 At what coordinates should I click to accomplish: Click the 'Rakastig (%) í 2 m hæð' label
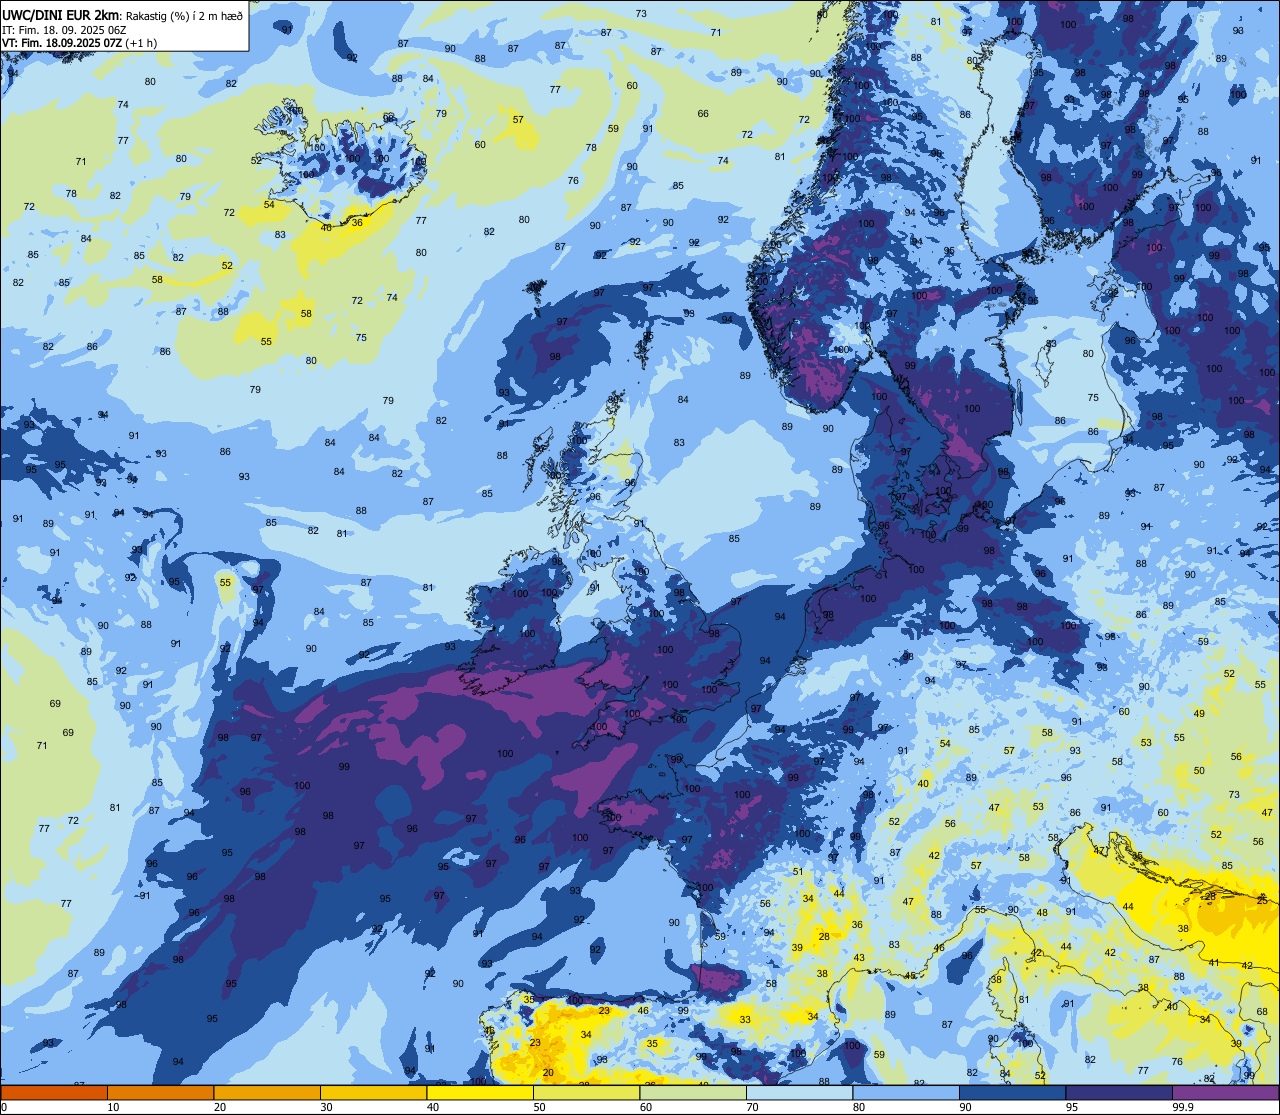tap(184, 16)
